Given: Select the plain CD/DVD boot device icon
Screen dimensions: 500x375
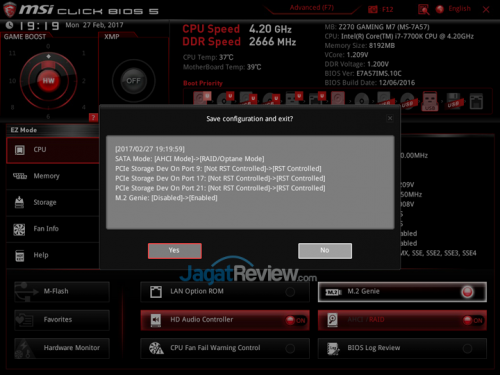Looking at the screenshot, I should click(x=362, y=99).
